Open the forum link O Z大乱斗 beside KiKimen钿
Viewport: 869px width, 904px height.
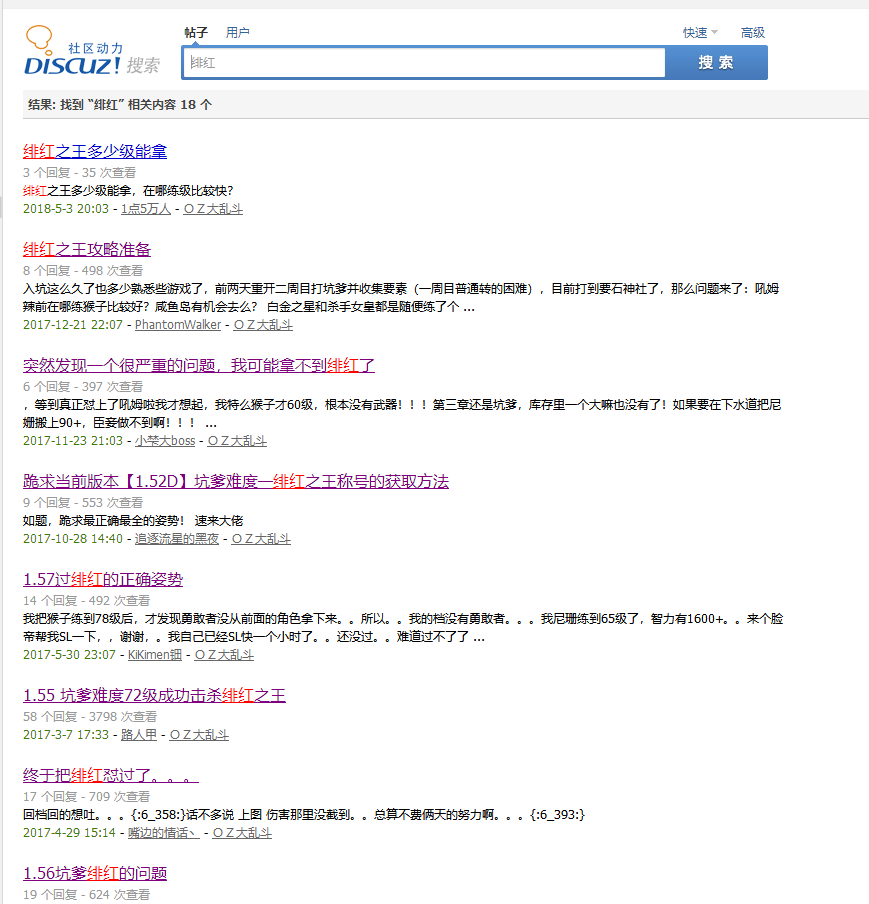[x=224, y=655]
